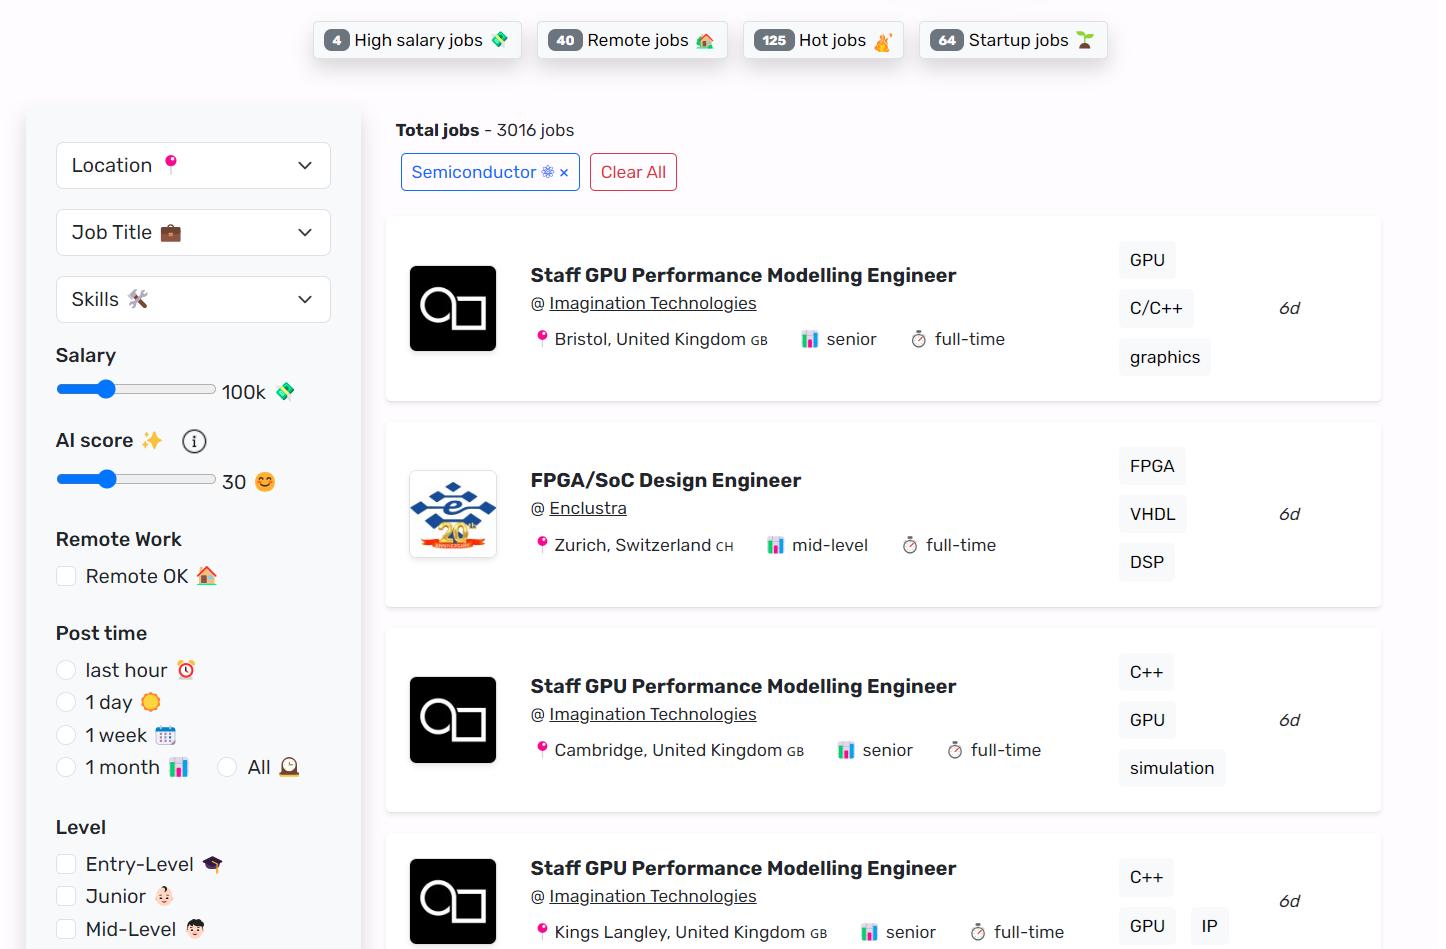Click the Hot jobs fire icon
Image resolution: width=1446 pixels, height=949 pixels.
[x=882, y=41]
